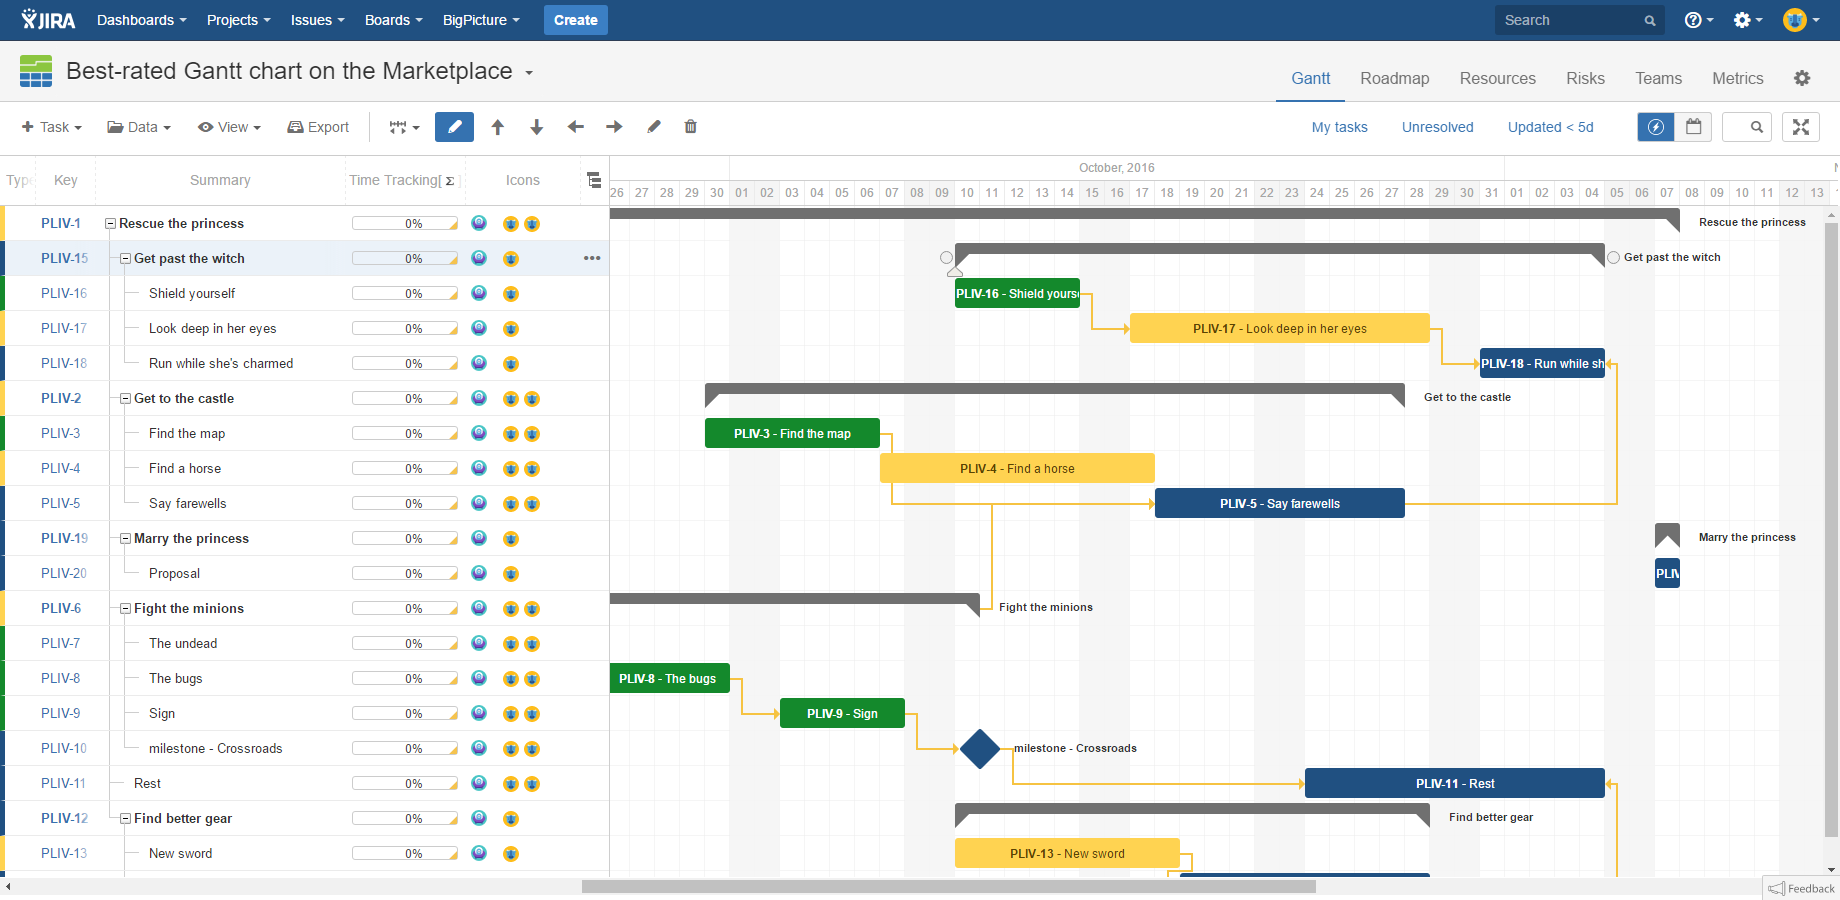Viewport: 1840px width, 900px height.
Task: Switch to the Roadmap tab
Action: [1394, 78]
